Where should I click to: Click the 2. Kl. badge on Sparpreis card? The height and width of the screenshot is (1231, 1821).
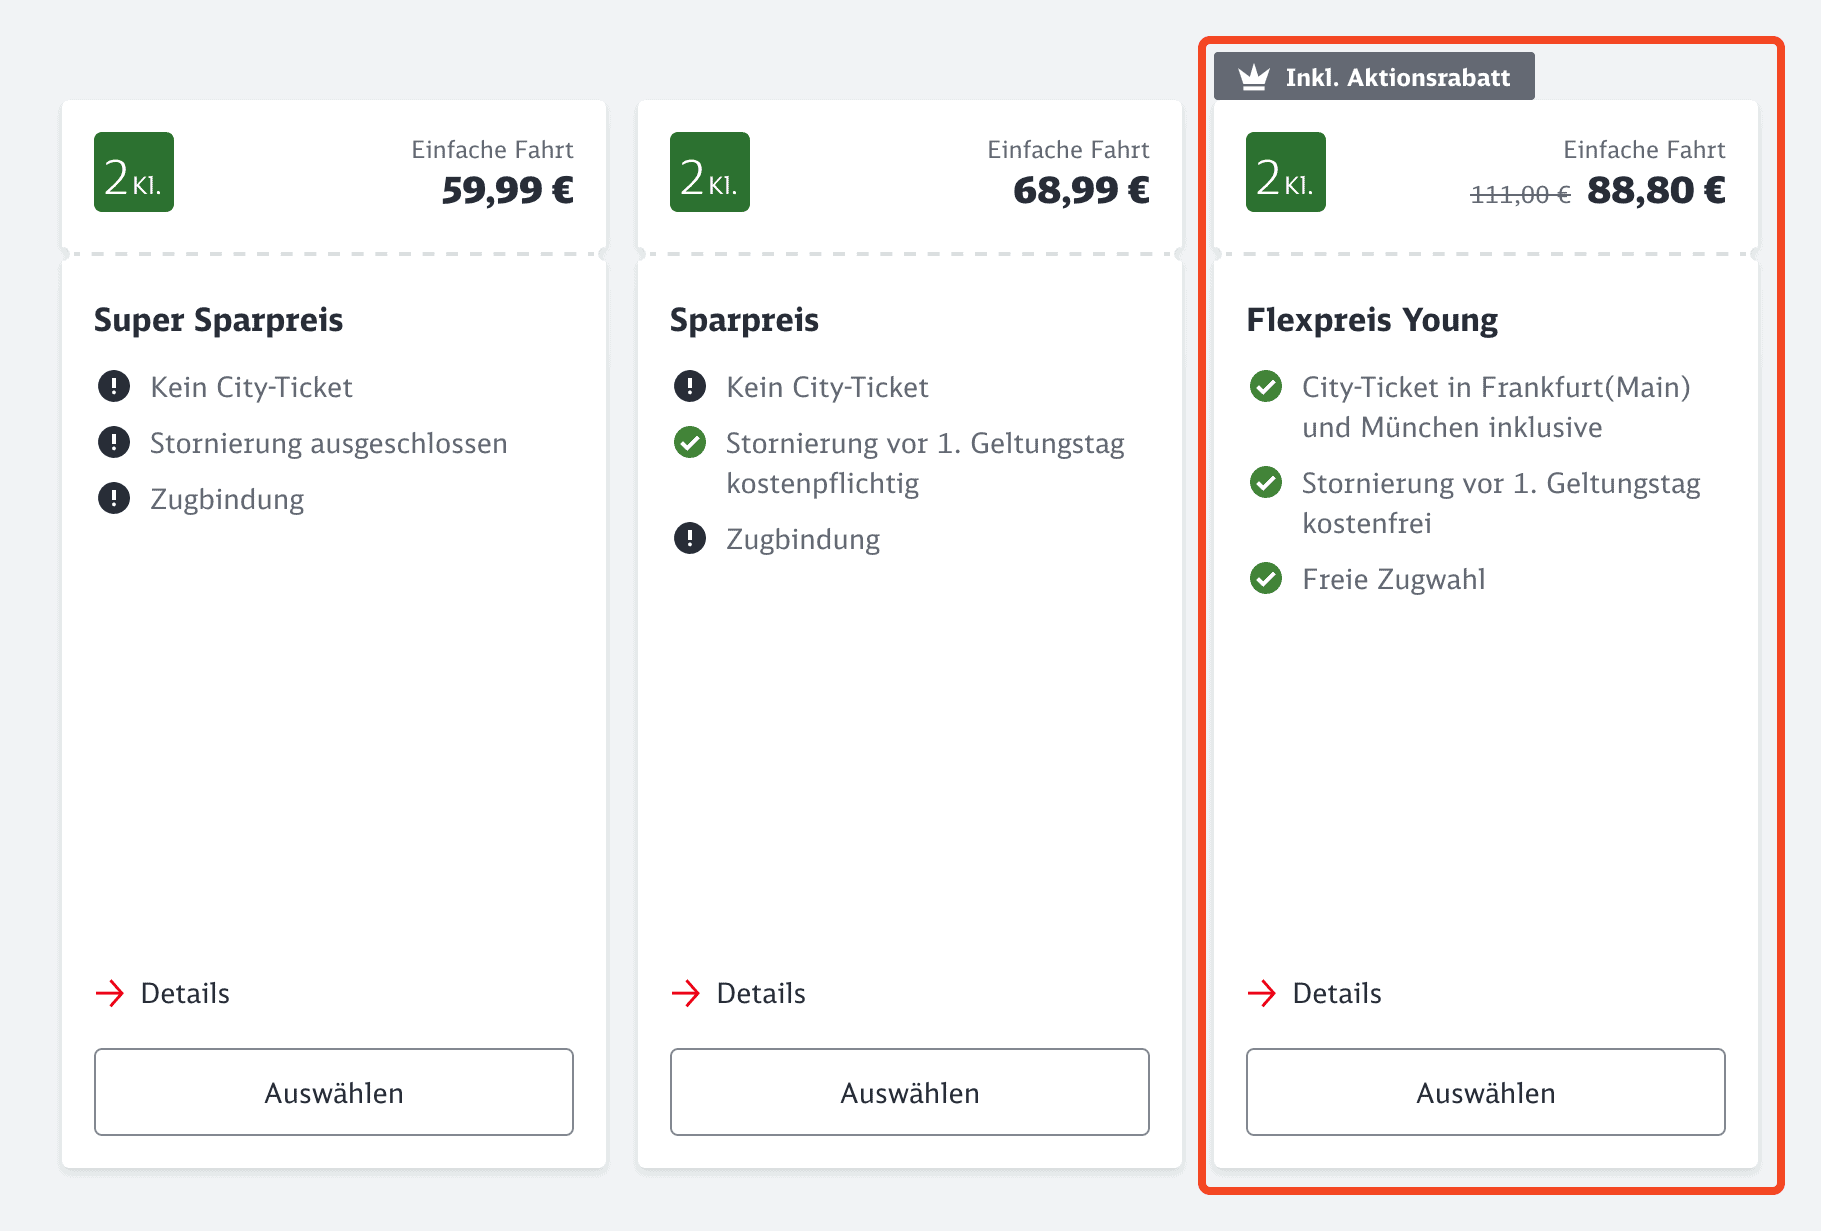(x=709, y=172)
